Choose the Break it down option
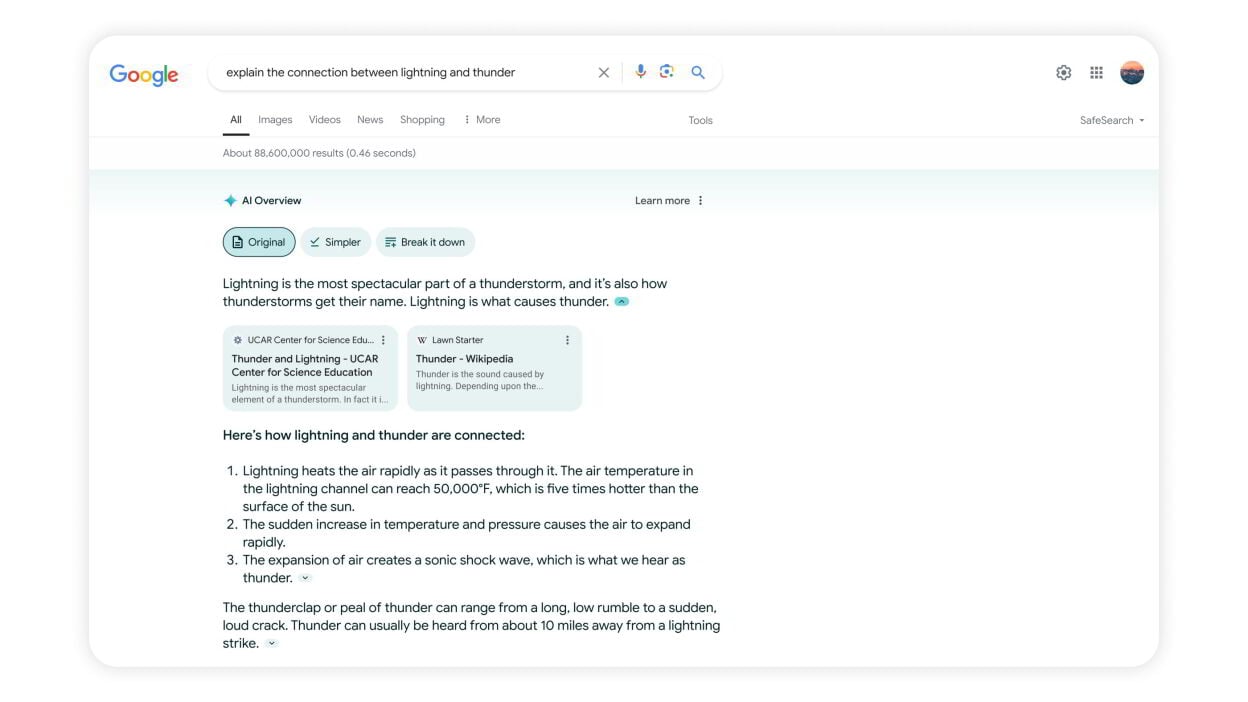This screenshot has height=702, width=1248. (x=425, y=242)
